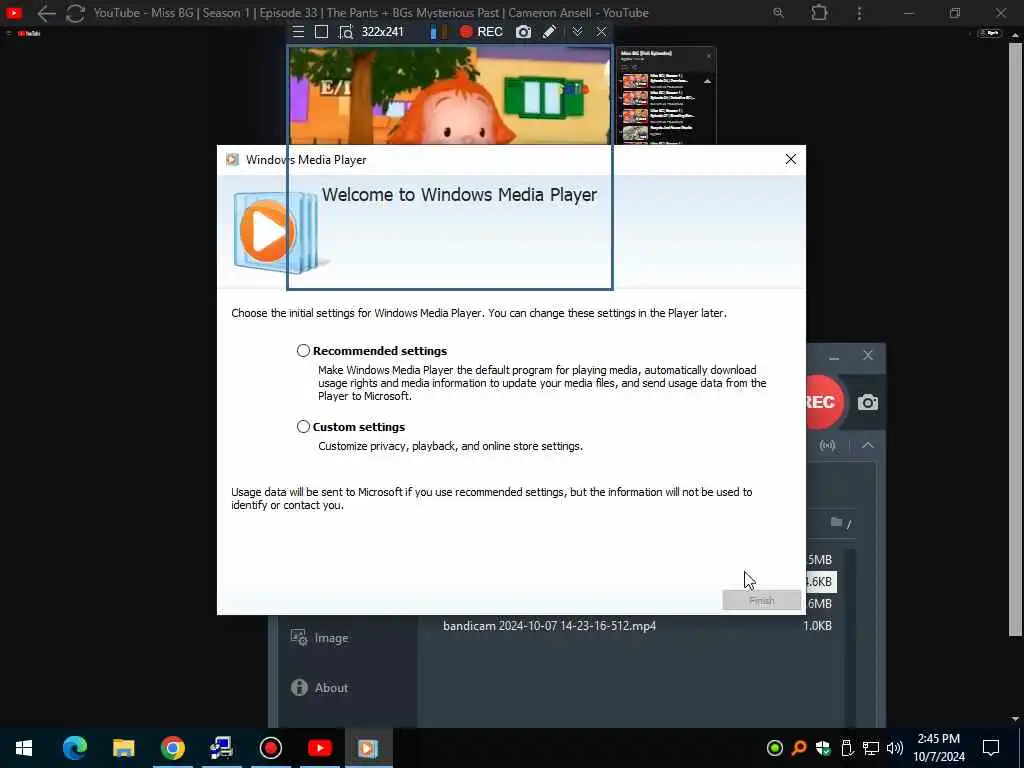
Task: Switch to Windows Media Player taskbar icon
Action: click(368, 748)
